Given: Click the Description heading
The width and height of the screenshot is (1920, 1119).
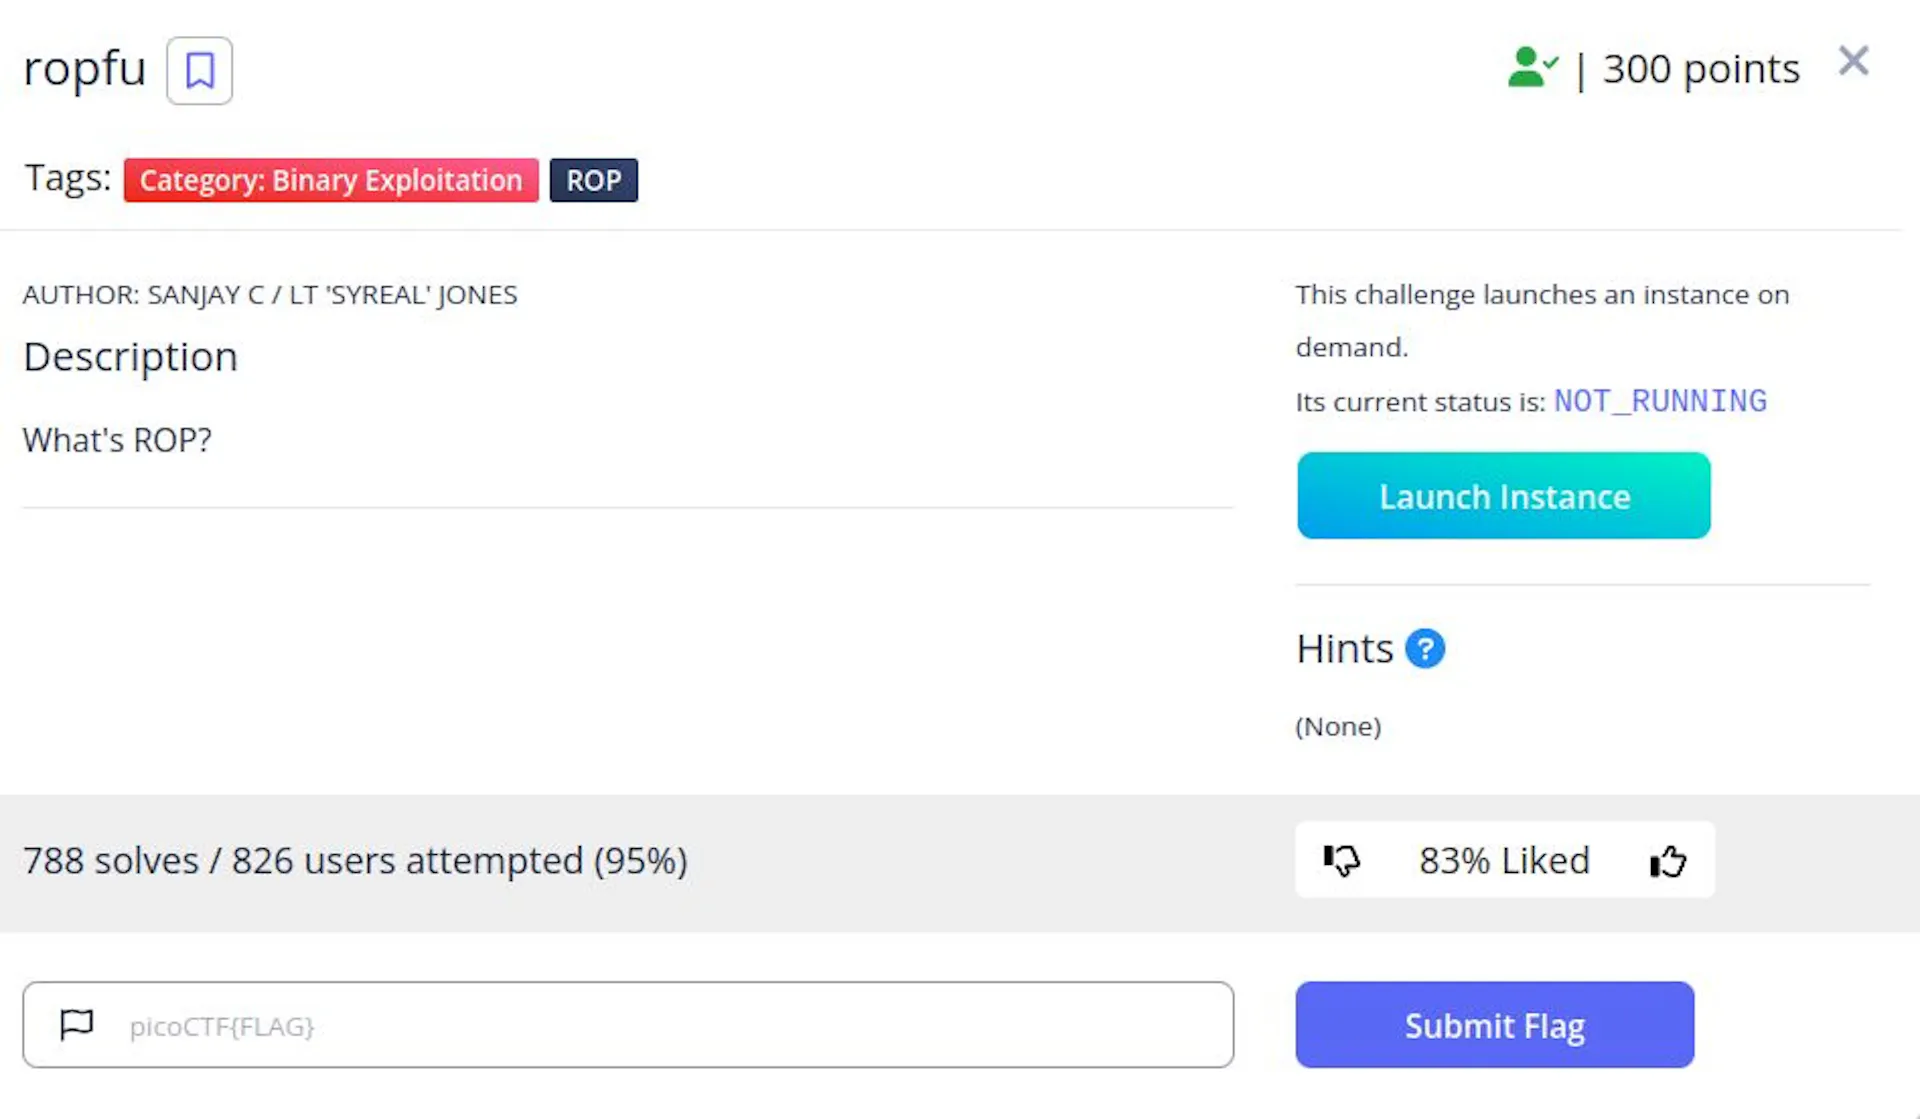Looking at the screenshot, I should pyautogui.click(x=130, y=357).
